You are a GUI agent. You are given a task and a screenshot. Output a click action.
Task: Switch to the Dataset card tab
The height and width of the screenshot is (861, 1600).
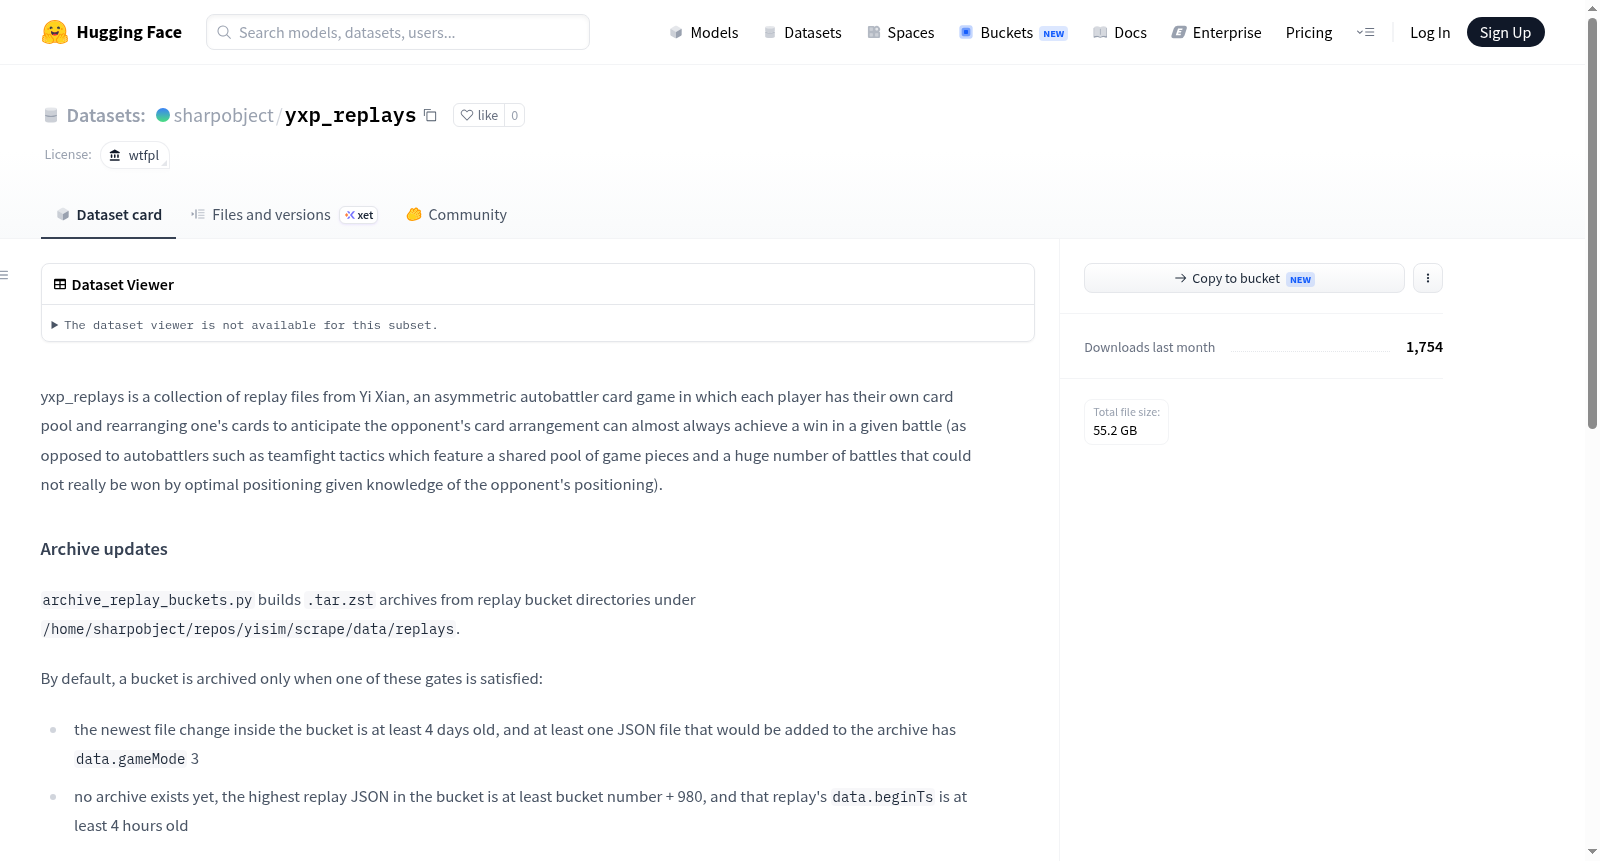click(109, 214)
